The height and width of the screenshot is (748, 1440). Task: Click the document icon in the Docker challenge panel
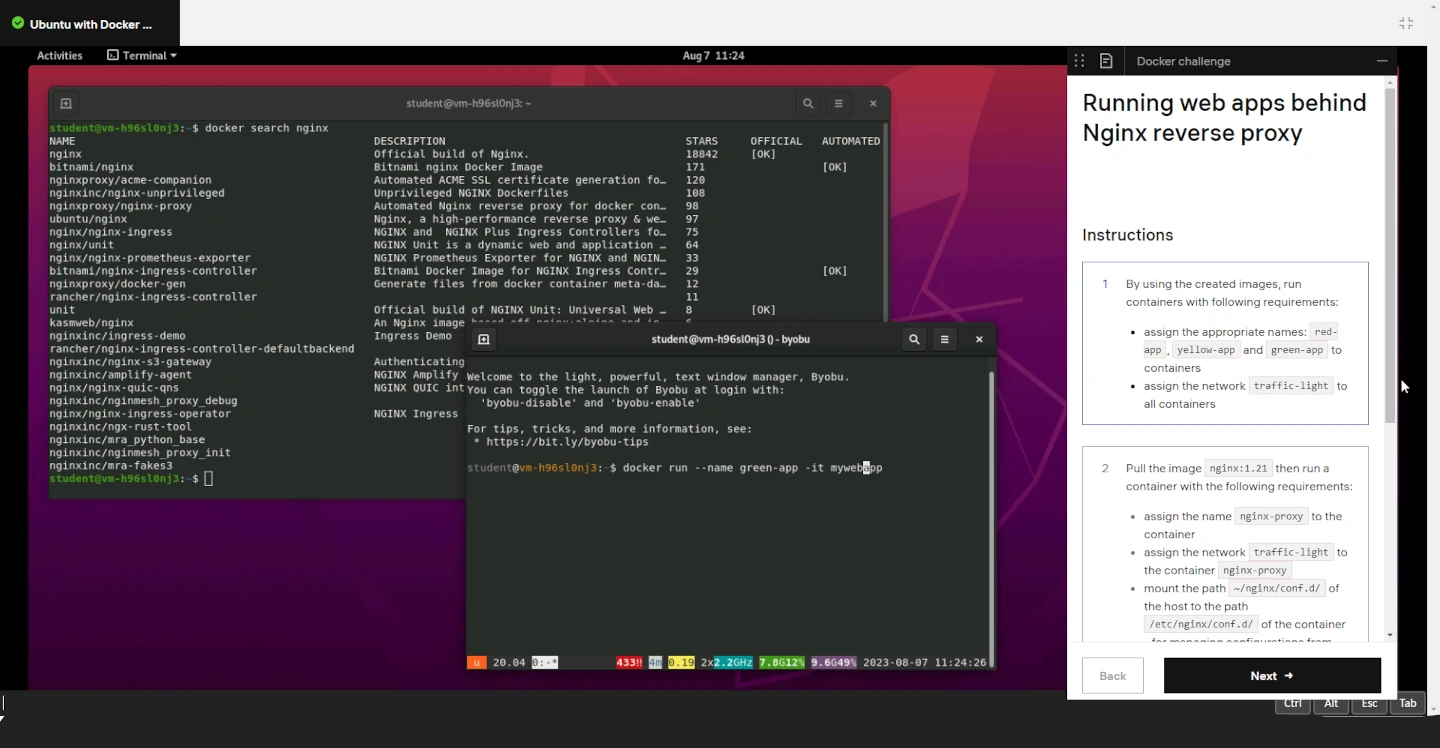[1108, 60]
